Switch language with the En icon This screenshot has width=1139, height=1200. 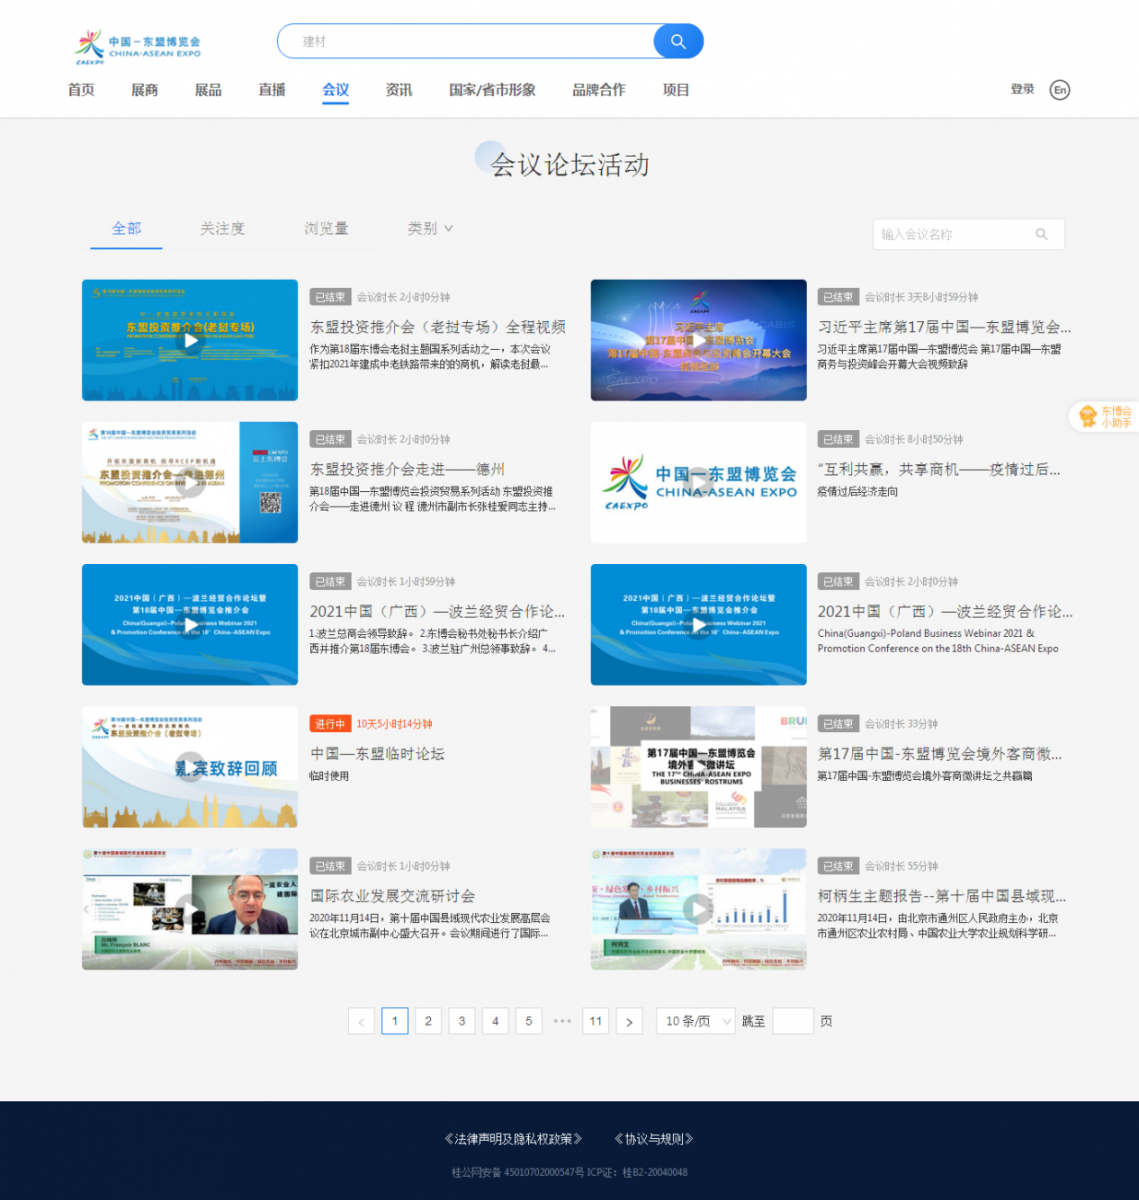(x=1060, y=90)
